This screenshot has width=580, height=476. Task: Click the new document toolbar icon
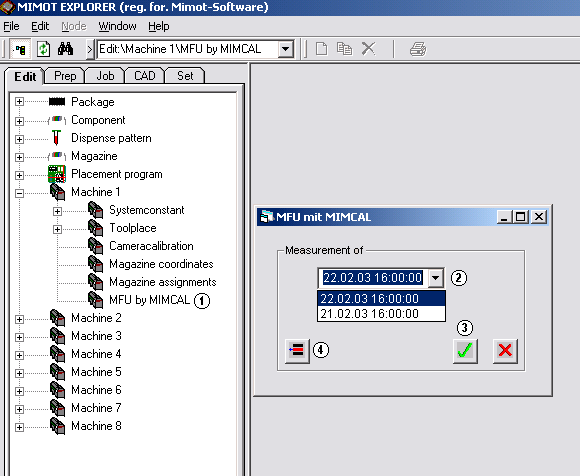[321, 49]
